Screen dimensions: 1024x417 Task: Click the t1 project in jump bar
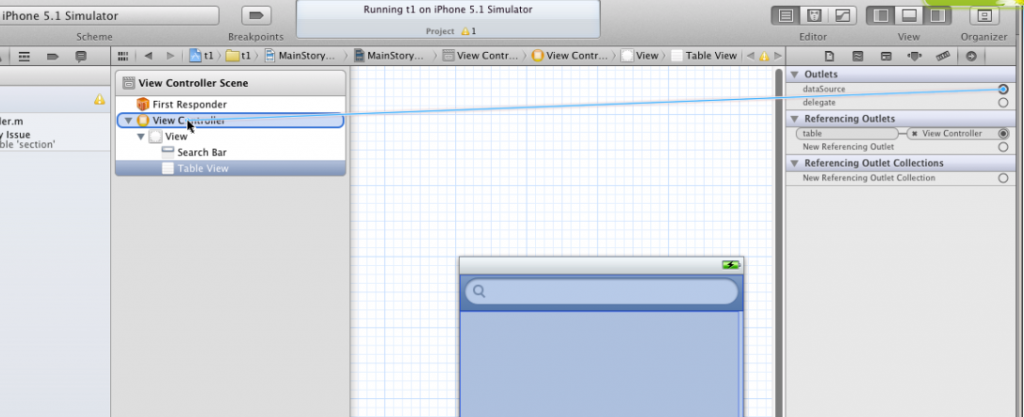(x=201, y=56)
